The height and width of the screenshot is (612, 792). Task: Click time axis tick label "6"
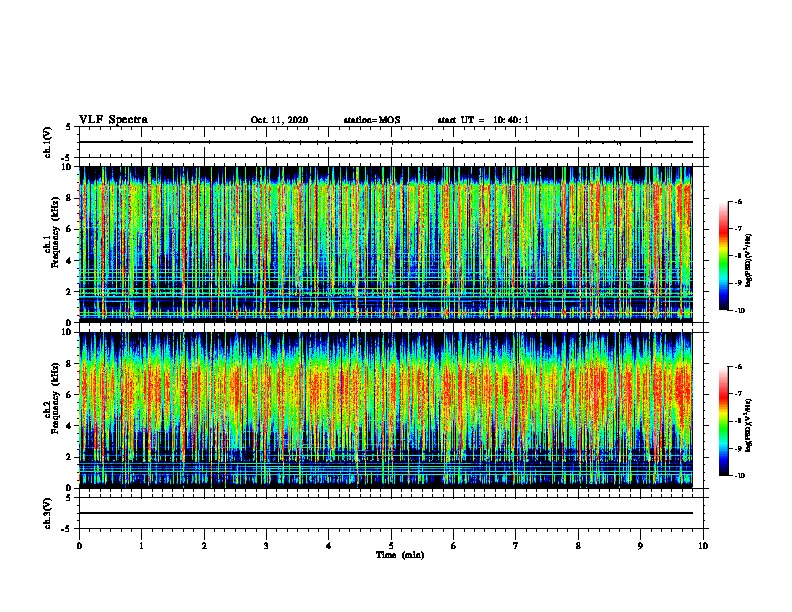coord(454,546)
